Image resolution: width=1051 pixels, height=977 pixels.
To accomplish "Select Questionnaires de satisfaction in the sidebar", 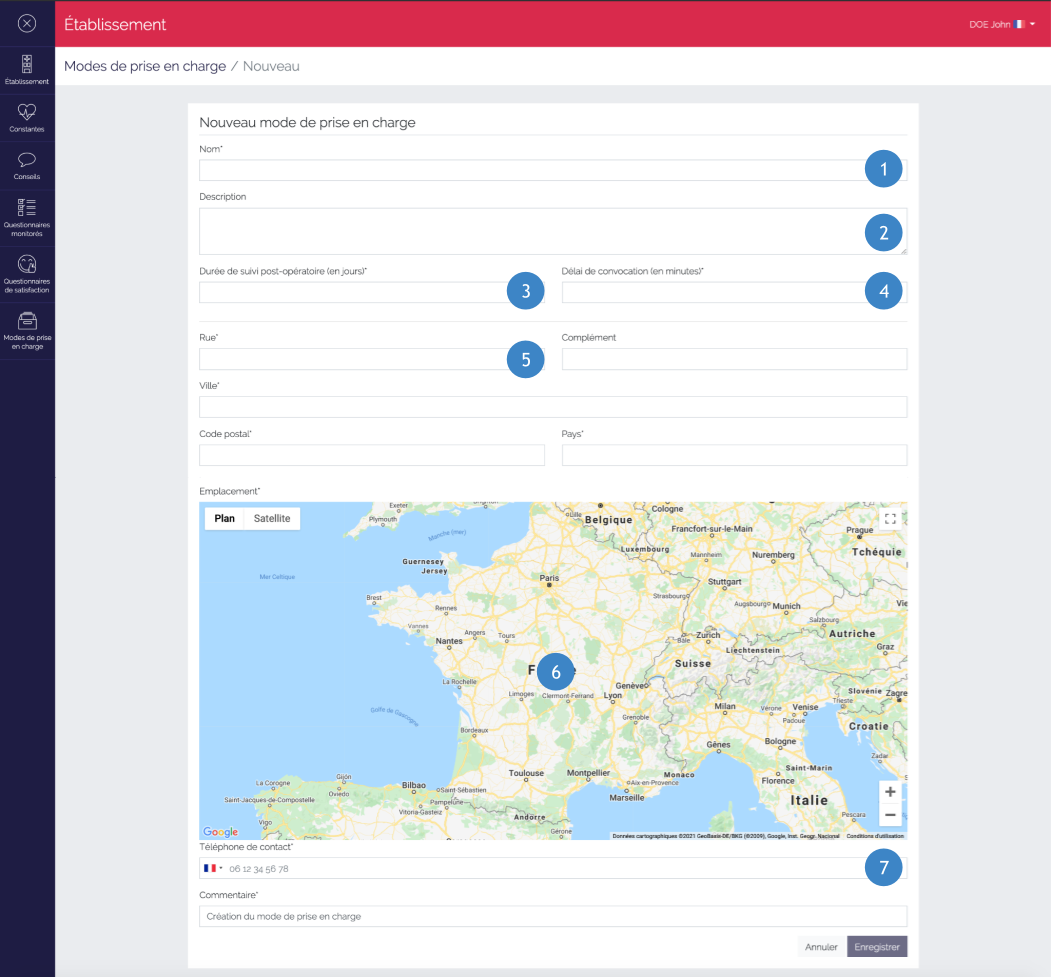I will [26, 270].
